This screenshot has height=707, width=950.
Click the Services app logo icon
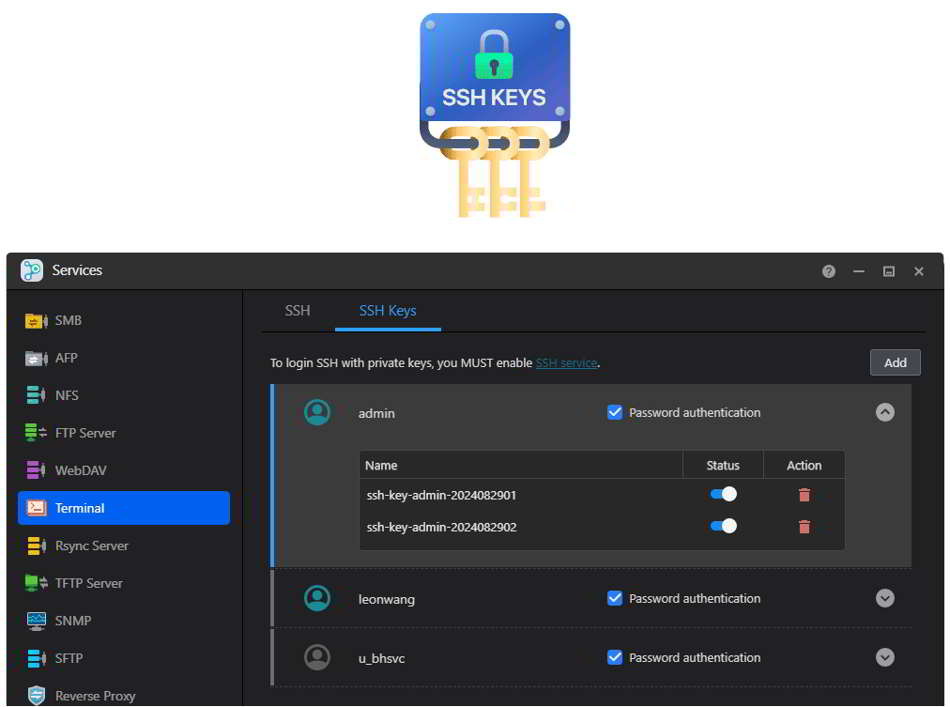point(32,270)
